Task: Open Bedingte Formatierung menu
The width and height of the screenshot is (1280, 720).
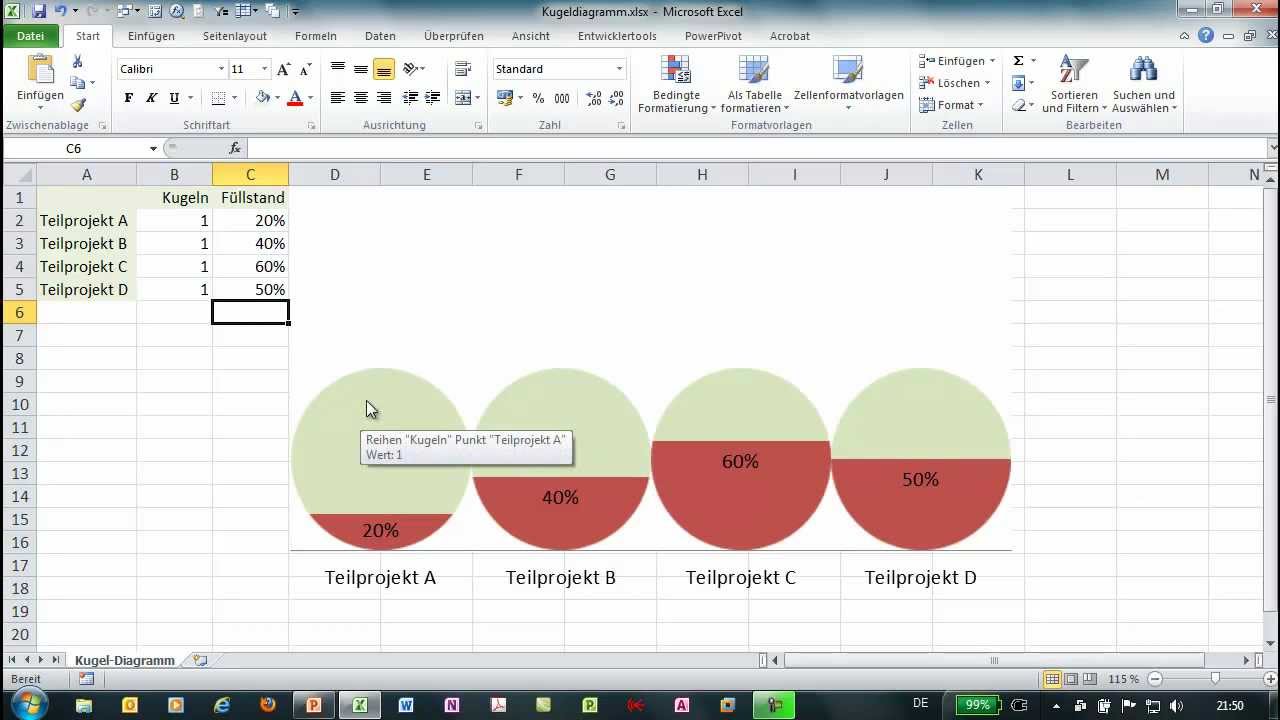Action: [x=677, y=85]
